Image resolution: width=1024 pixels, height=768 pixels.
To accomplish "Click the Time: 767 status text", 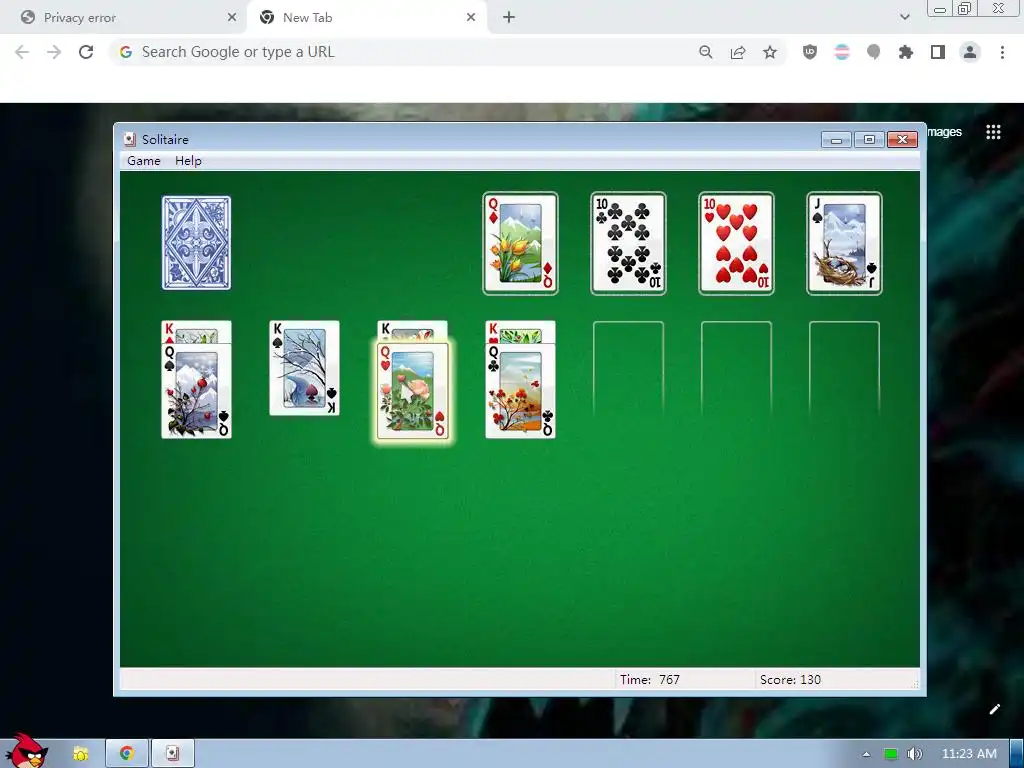I will click(650, 680).
